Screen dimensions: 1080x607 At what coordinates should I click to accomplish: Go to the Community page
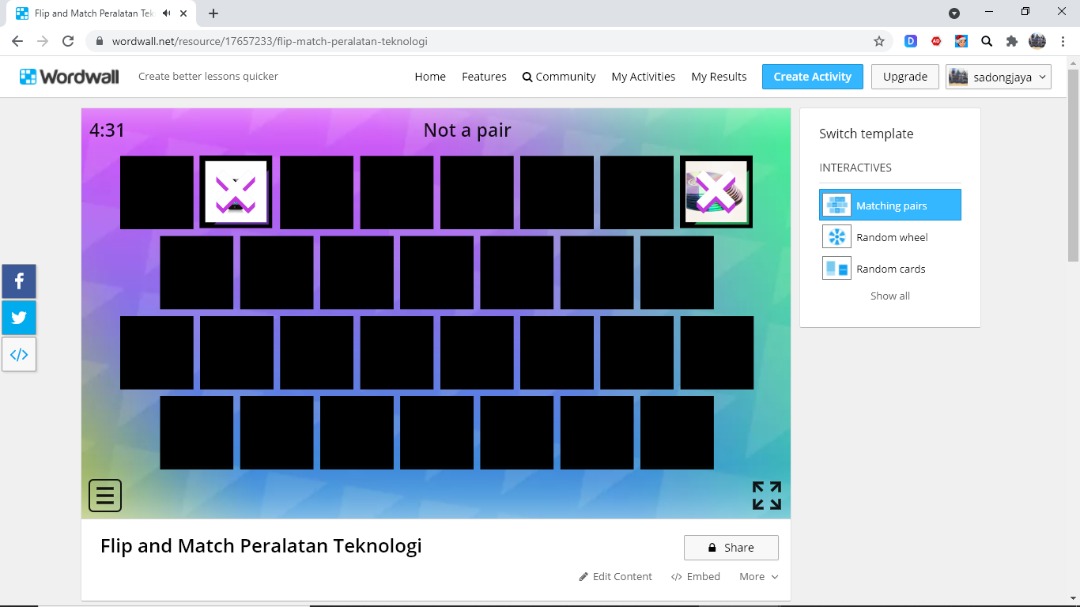tap(559, 77)
